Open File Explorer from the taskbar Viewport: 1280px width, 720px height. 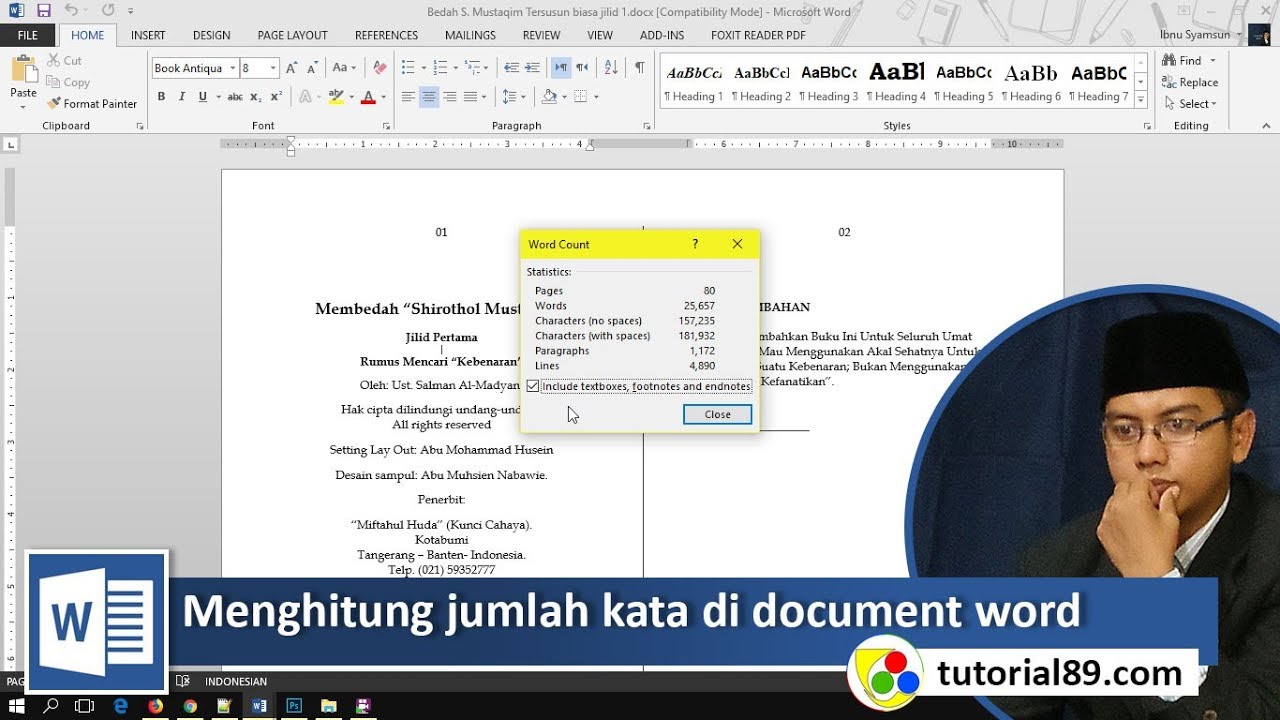(328, 705)
